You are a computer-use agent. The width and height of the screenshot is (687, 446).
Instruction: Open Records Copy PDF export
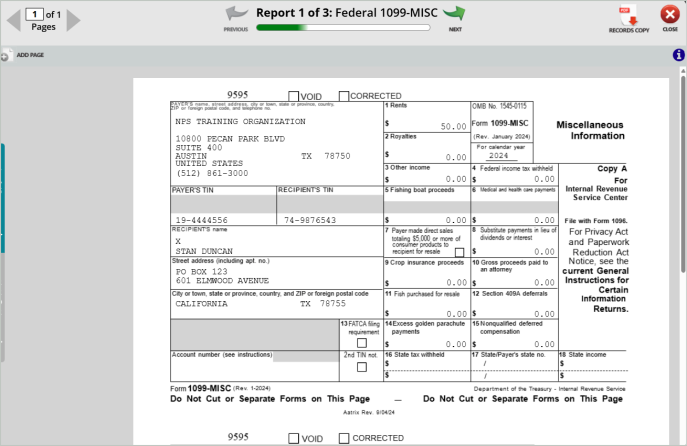pyautogui.click(x=629, y=16)
